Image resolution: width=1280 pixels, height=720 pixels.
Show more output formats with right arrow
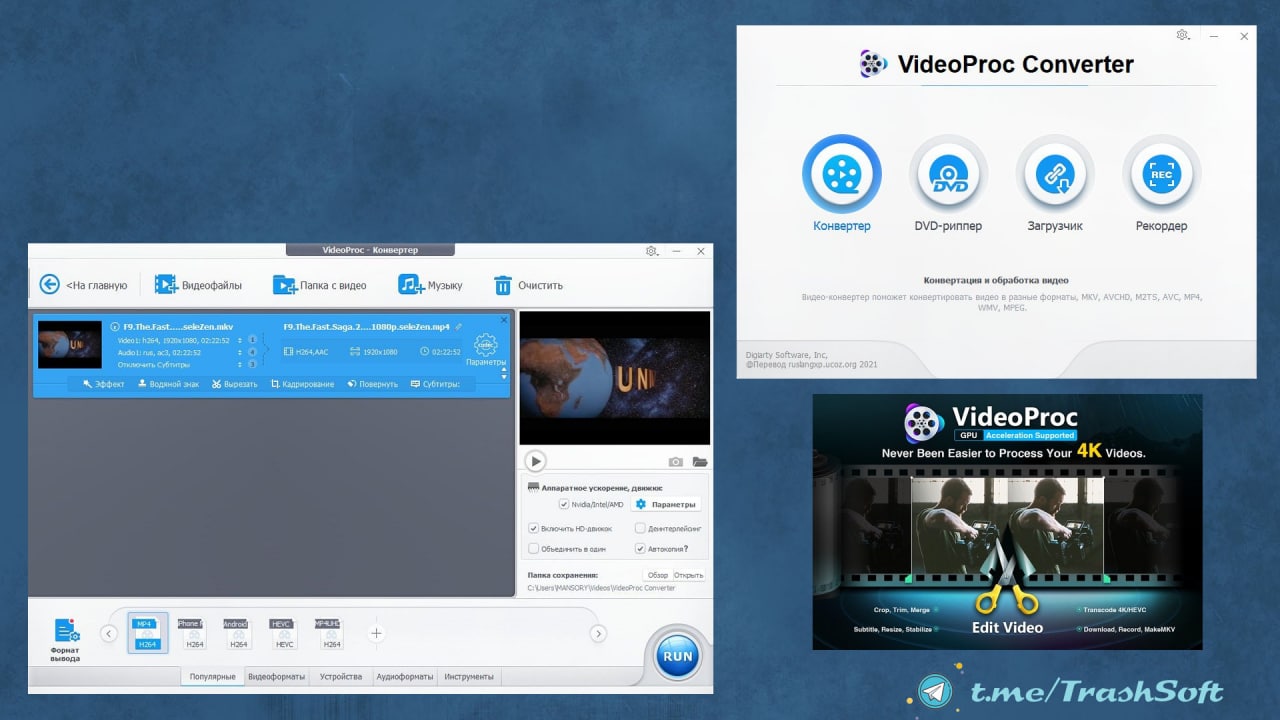coord(598,633)
